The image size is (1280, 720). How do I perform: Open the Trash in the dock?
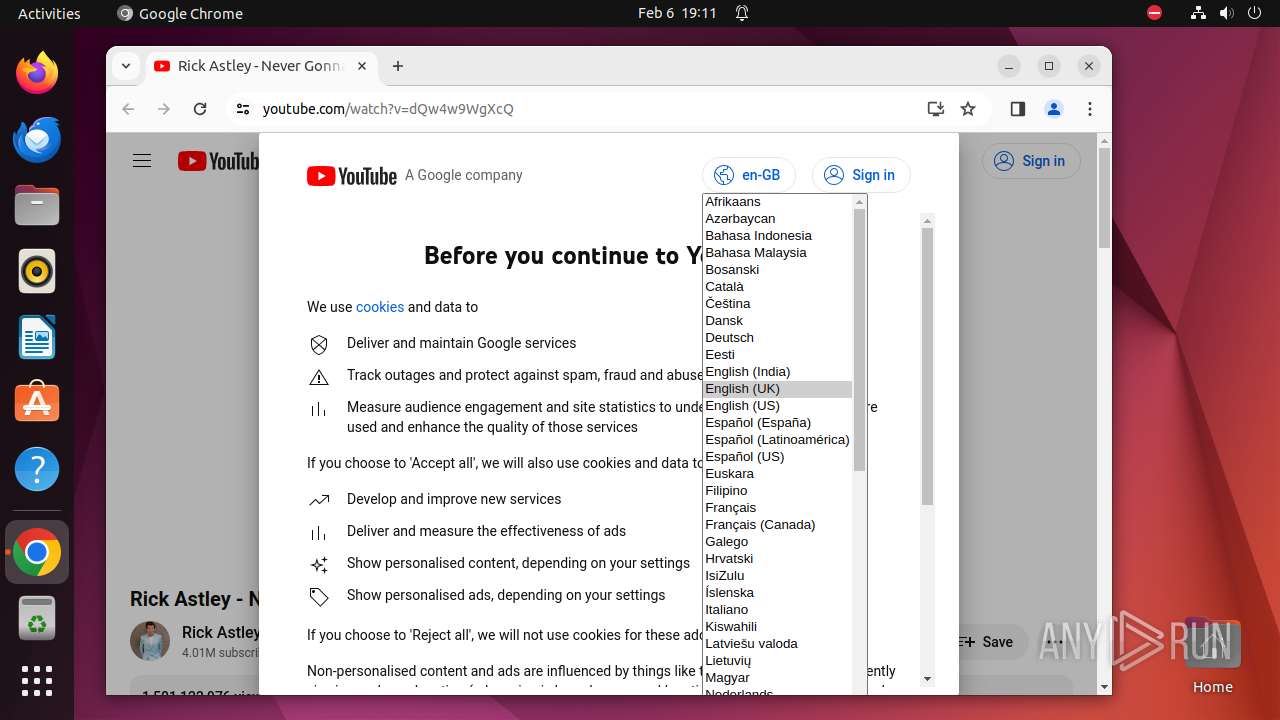tap(37, 619)
